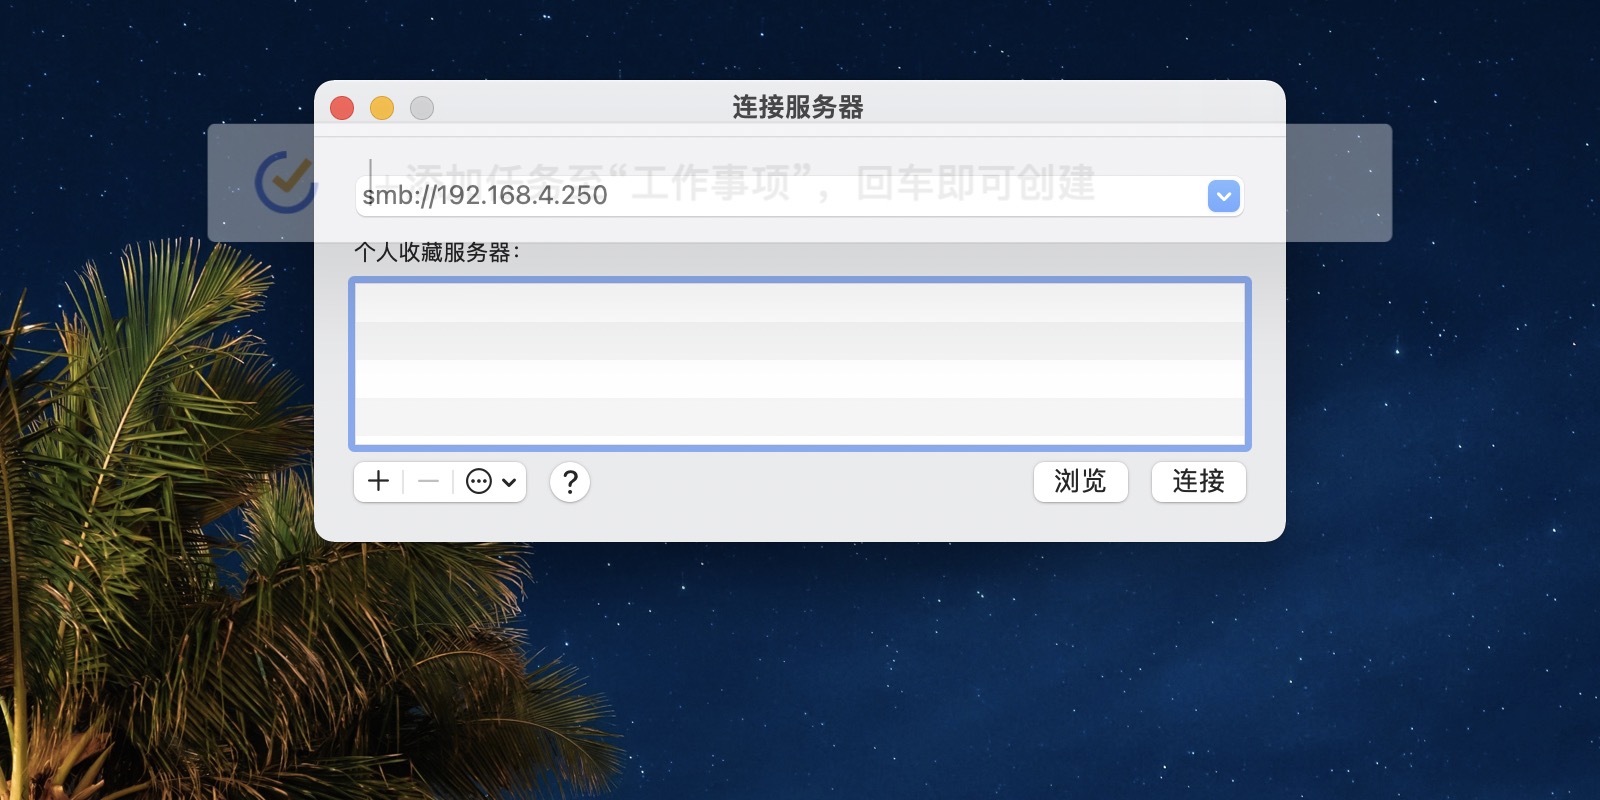Viewport: 1600px width, 800px height.
Task: Expand the chevron beside the ellipsis icon
Action: coord(509,482)
